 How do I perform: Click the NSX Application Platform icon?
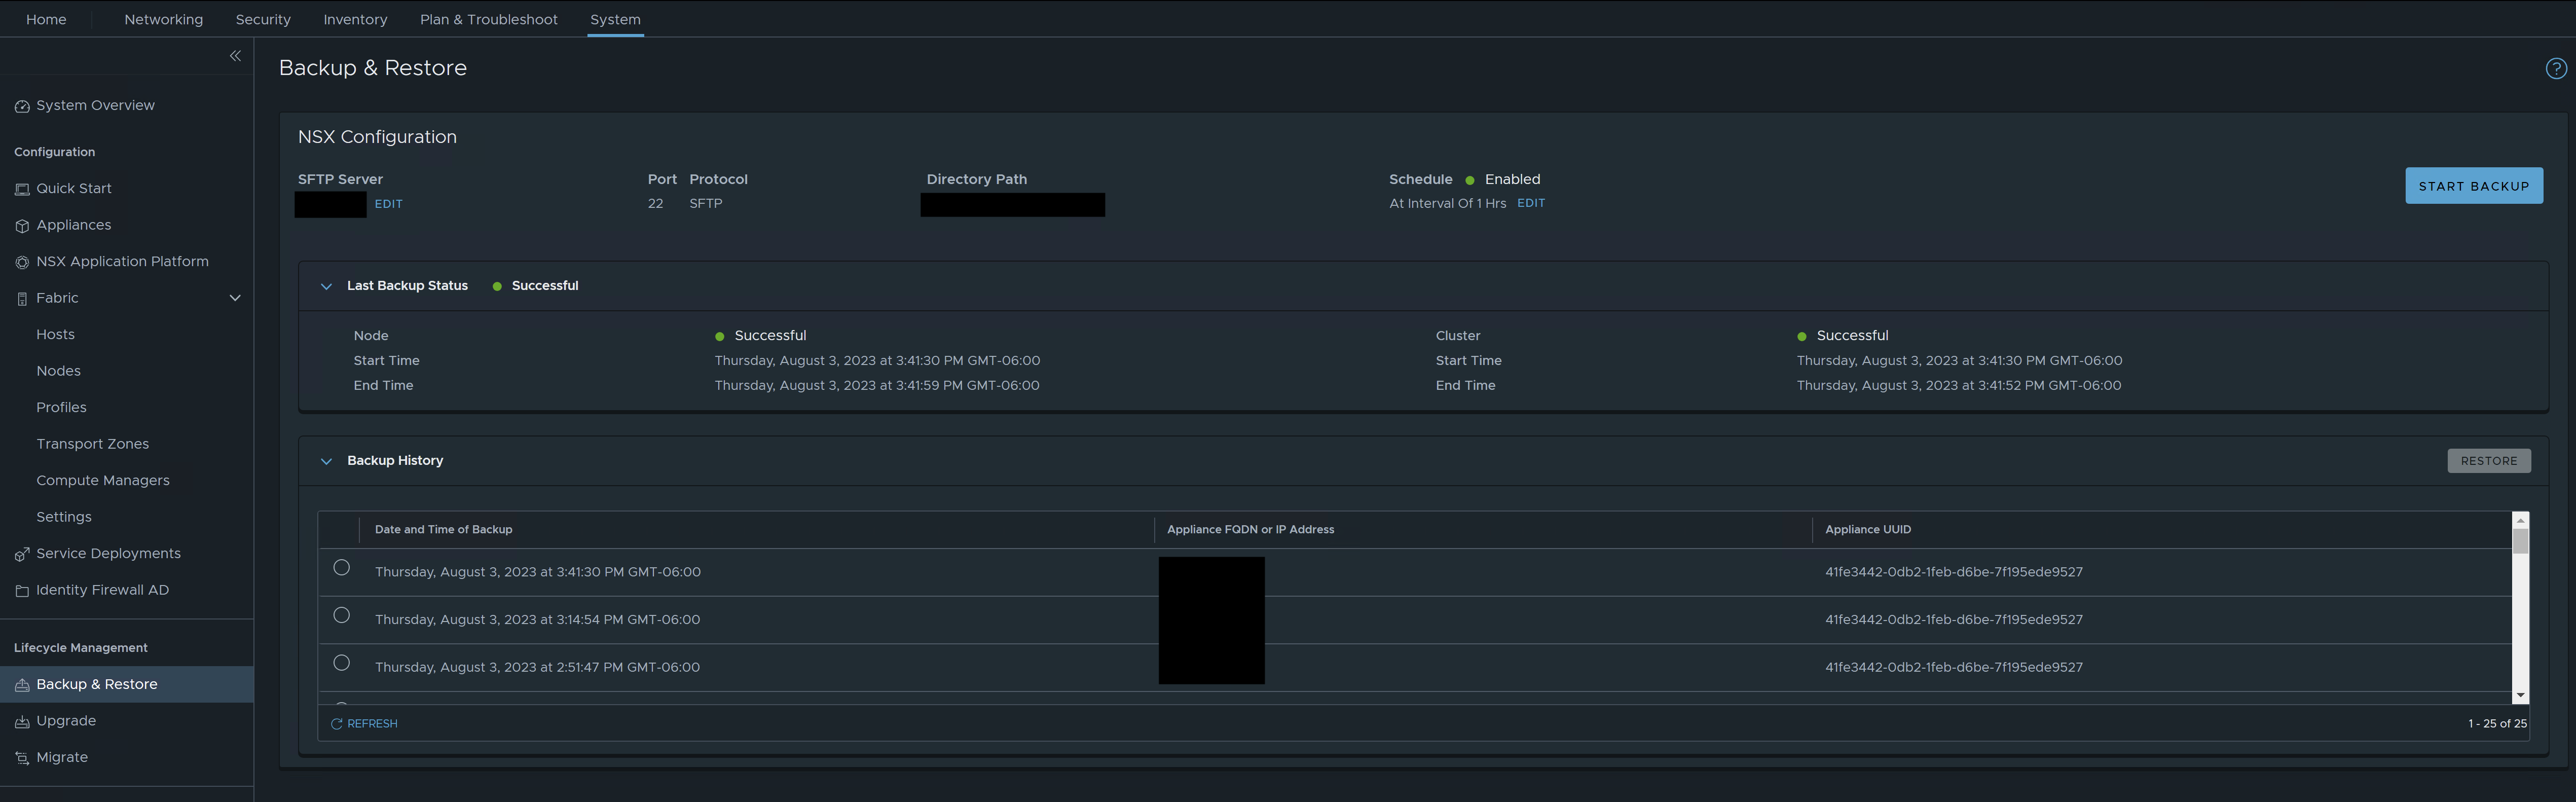22,262
